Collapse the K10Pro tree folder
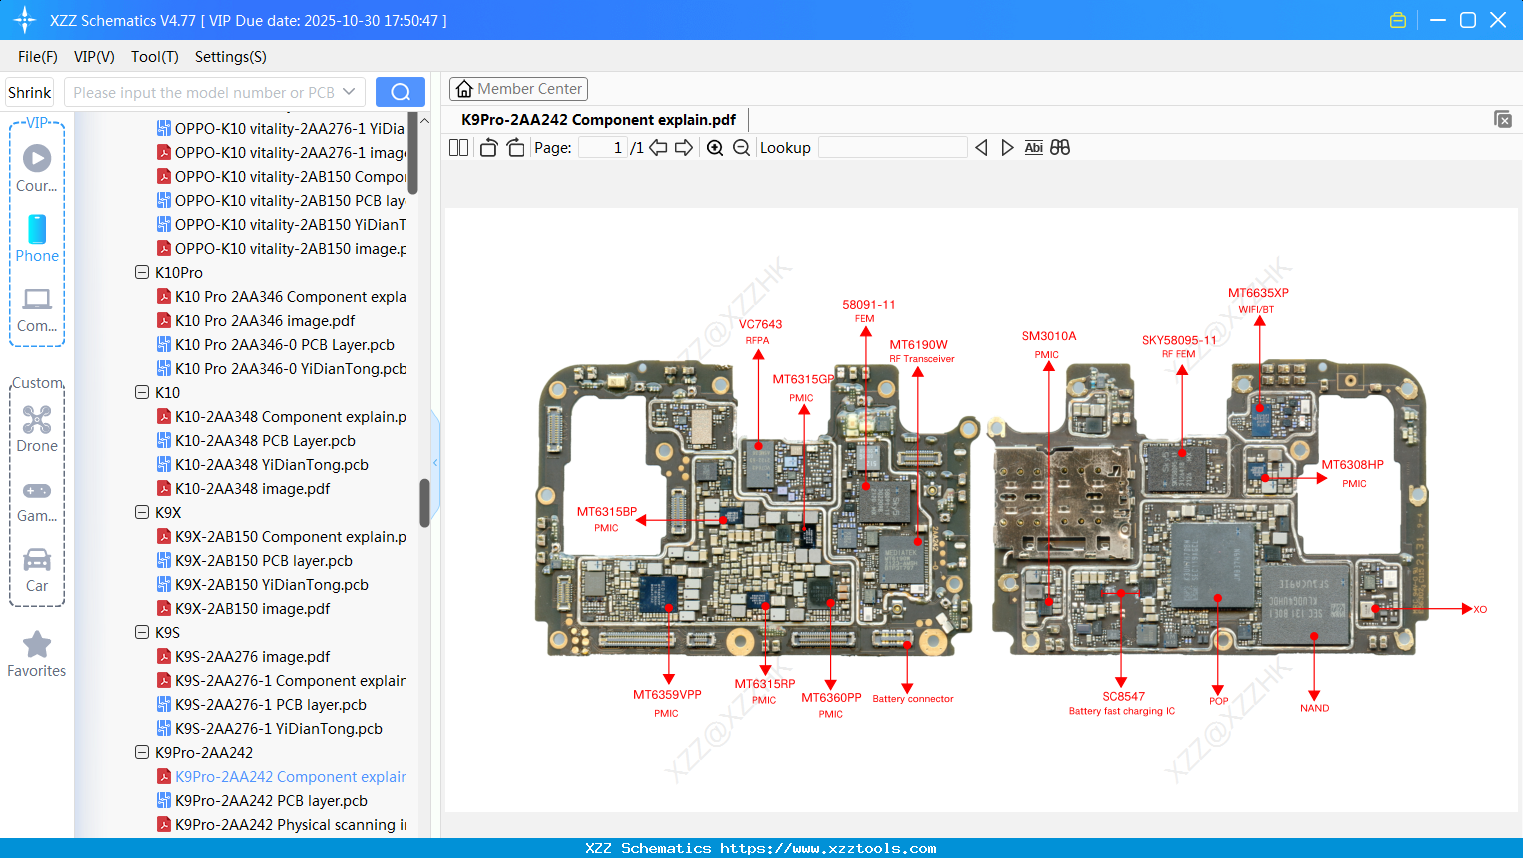Viewport: 1523px width, 858px height. click(142, 272)
